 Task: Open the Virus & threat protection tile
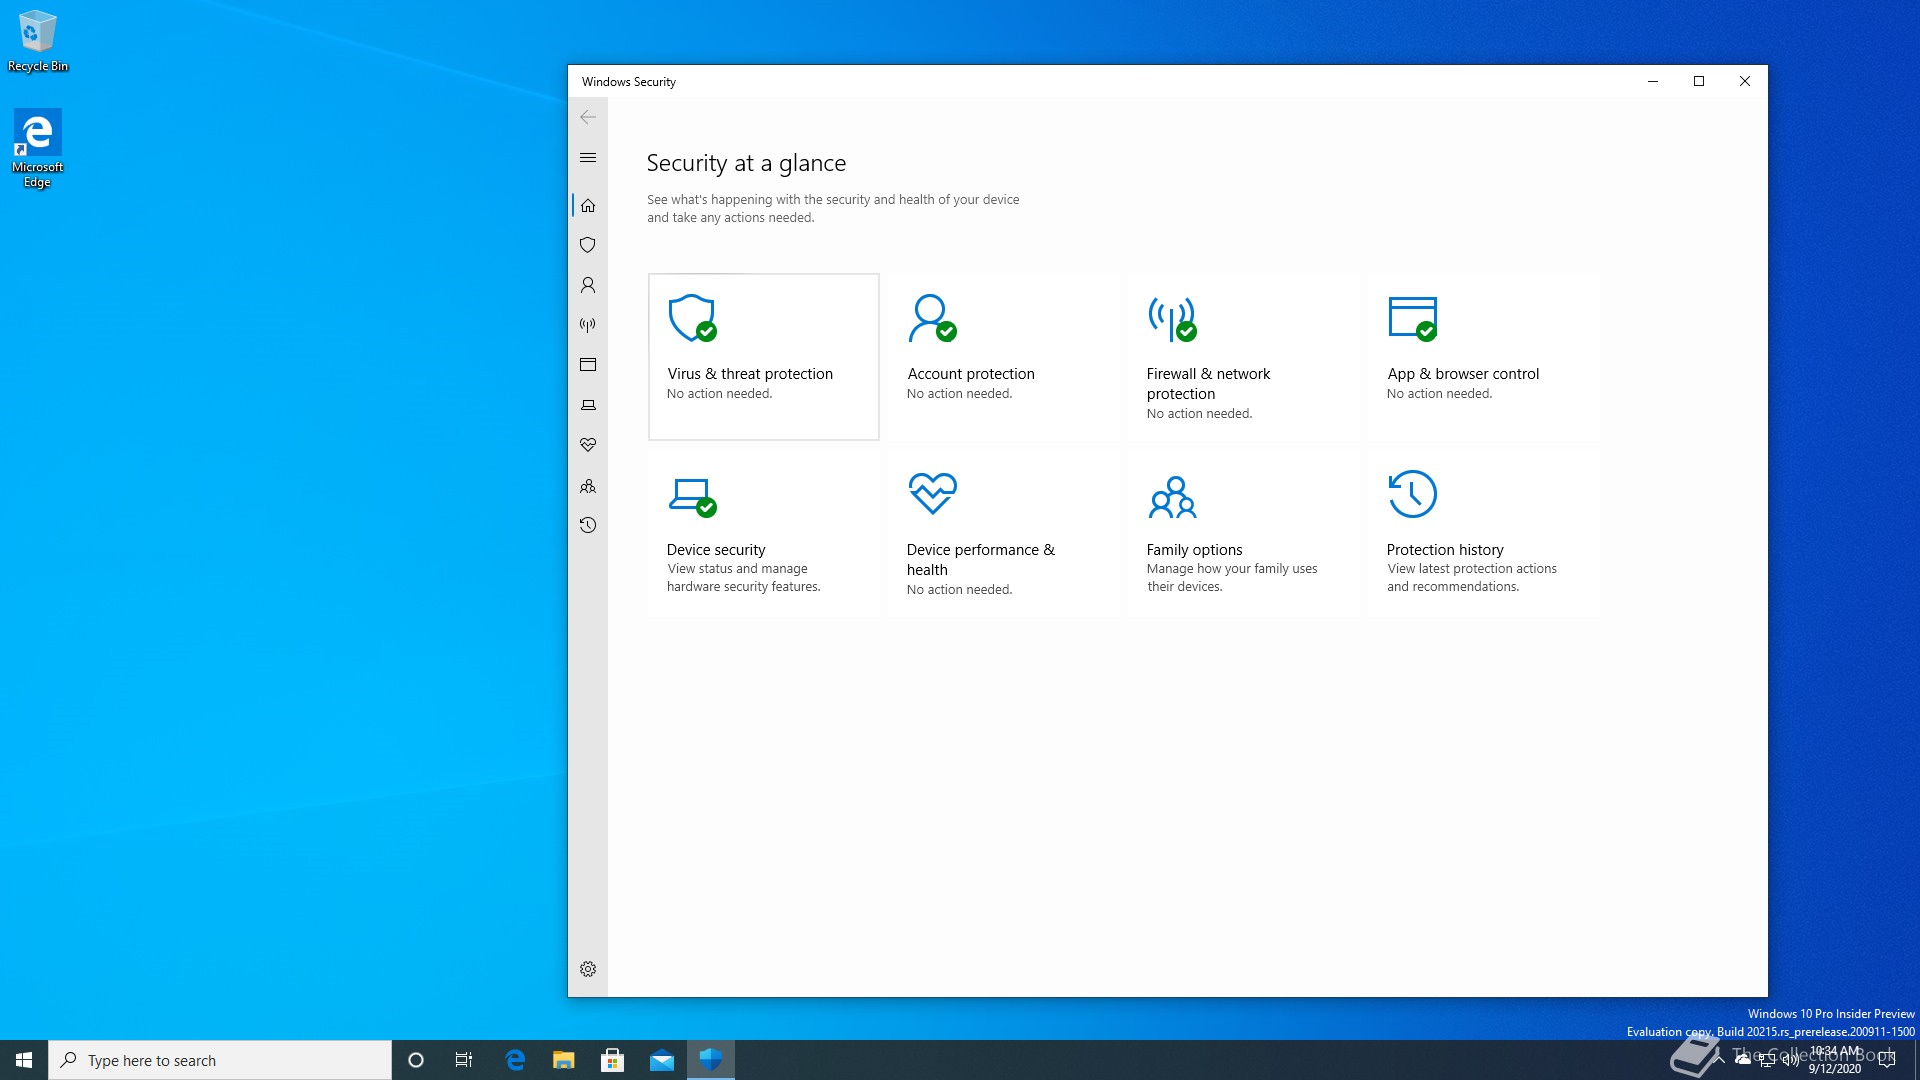764,357
